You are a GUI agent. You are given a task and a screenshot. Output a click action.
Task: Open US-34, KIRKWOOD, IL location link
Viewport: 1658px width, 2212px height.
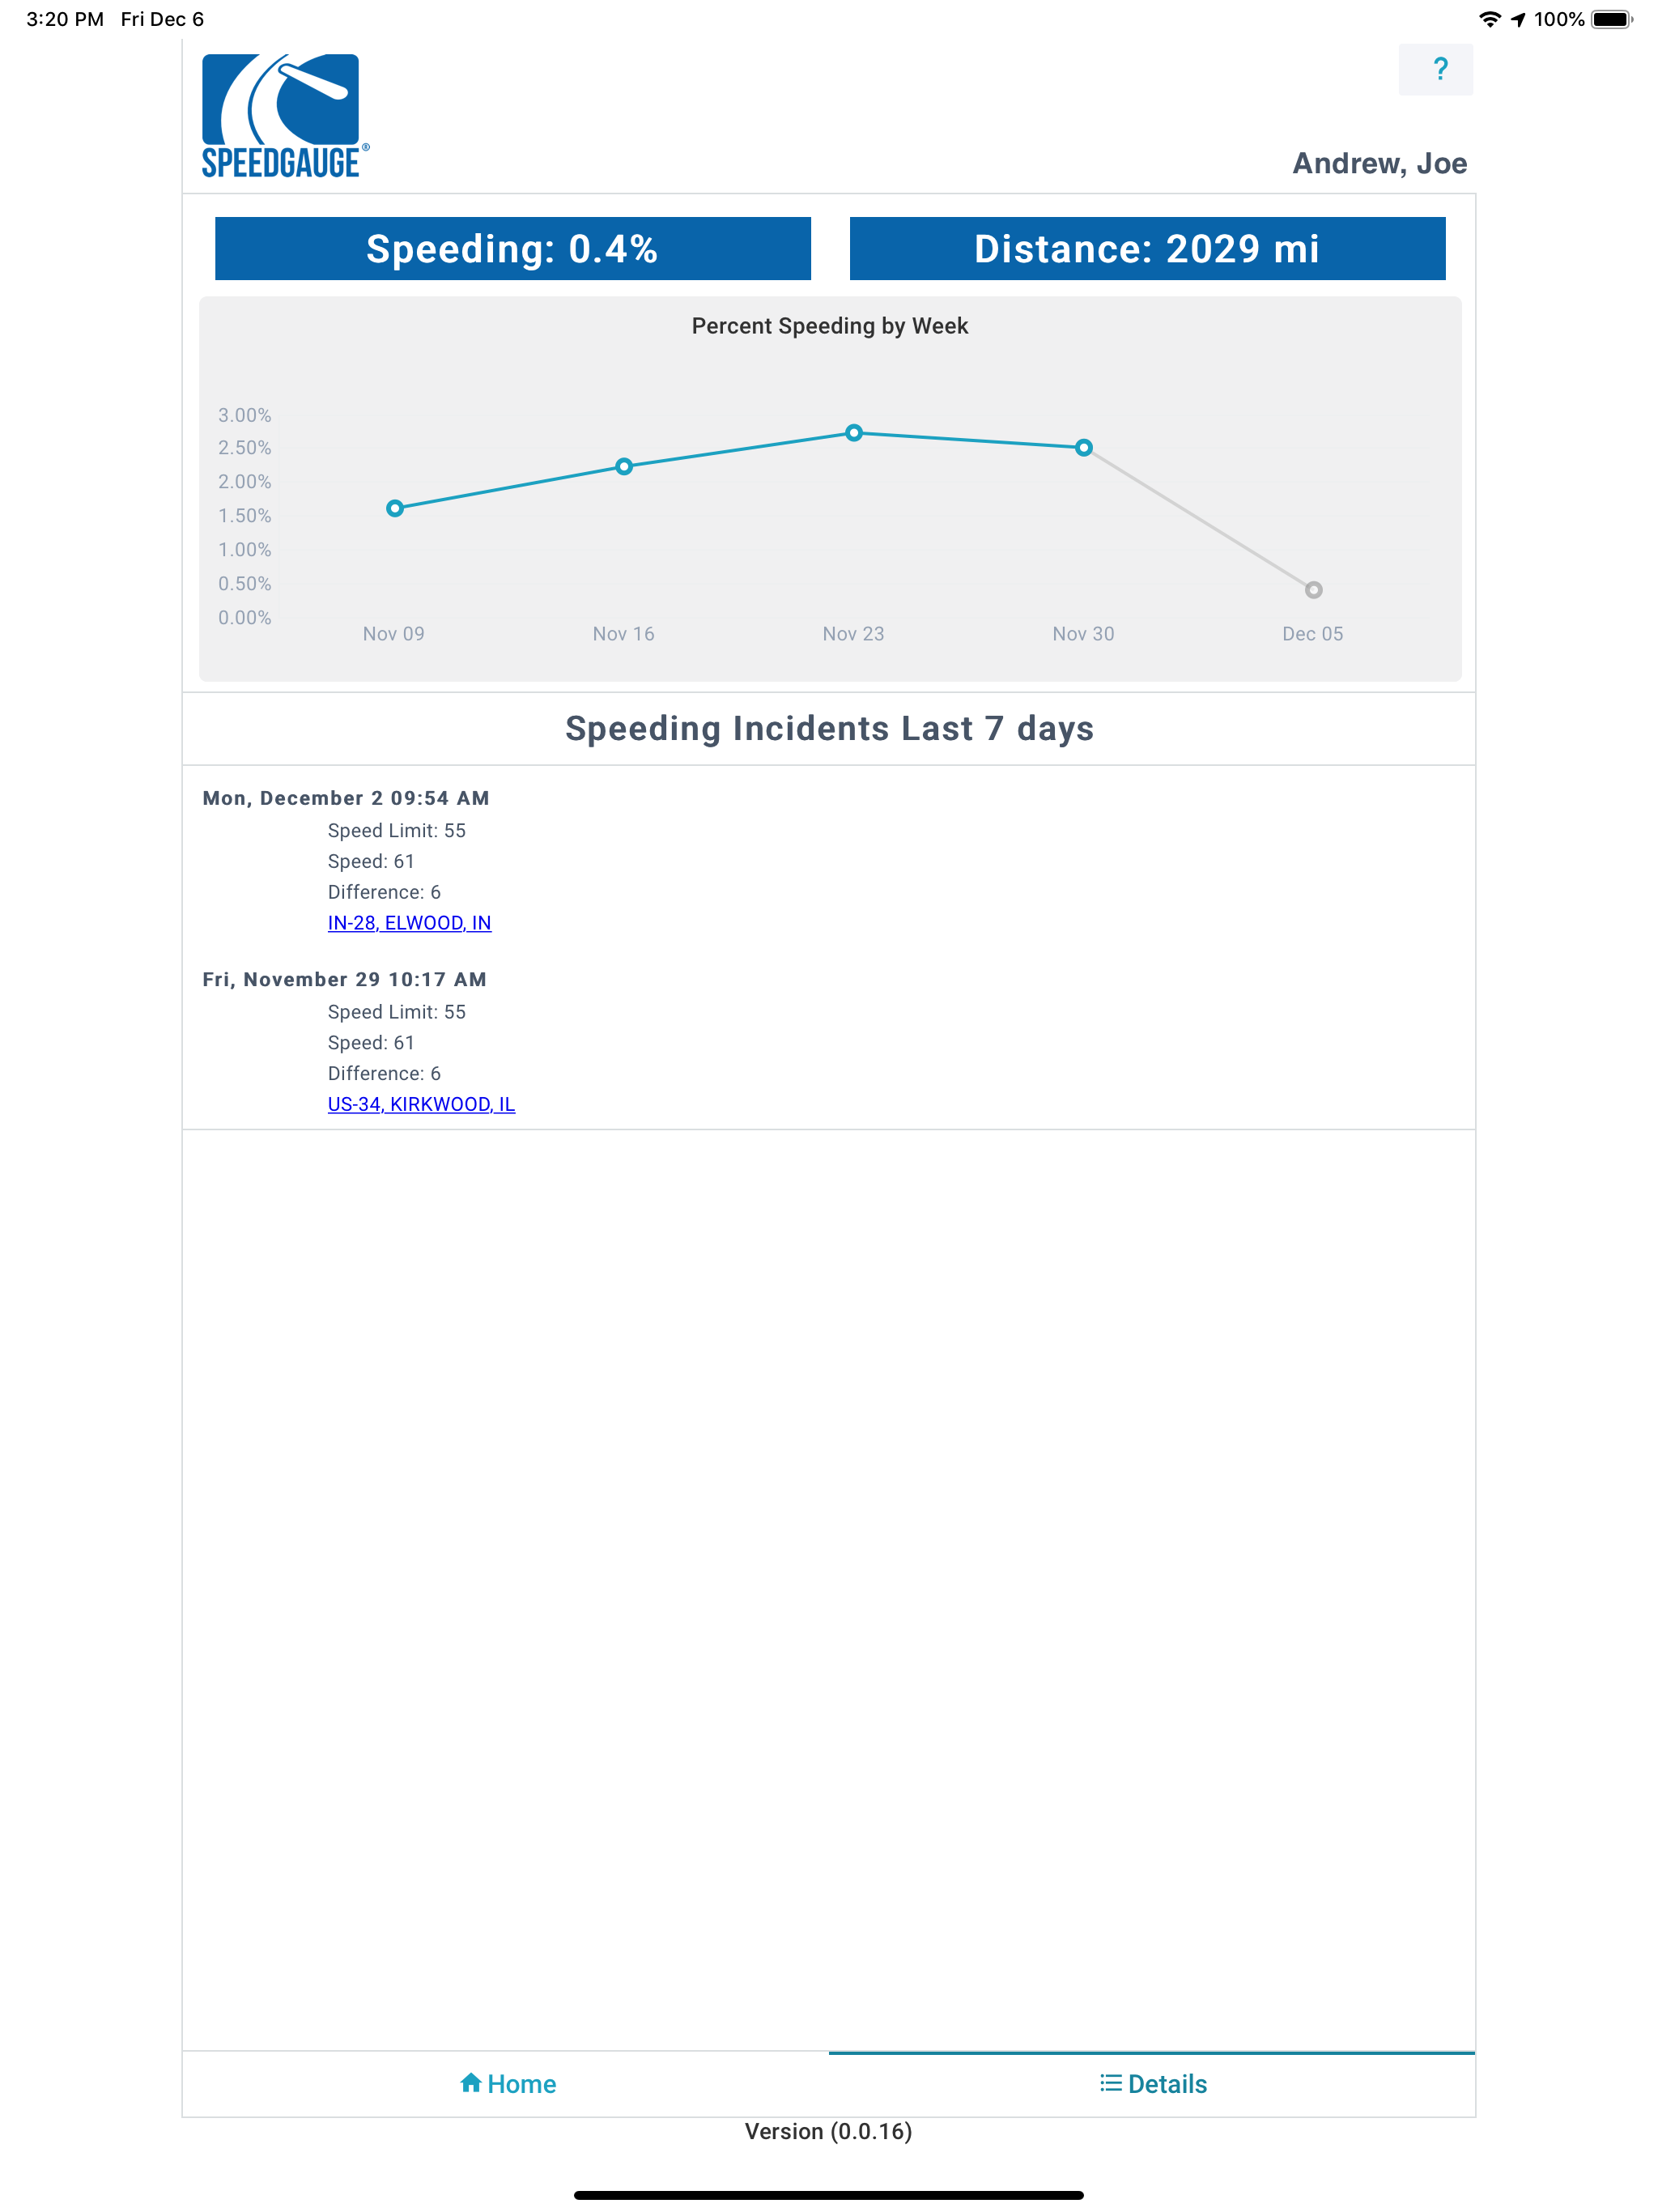(x=421, y=1104)
